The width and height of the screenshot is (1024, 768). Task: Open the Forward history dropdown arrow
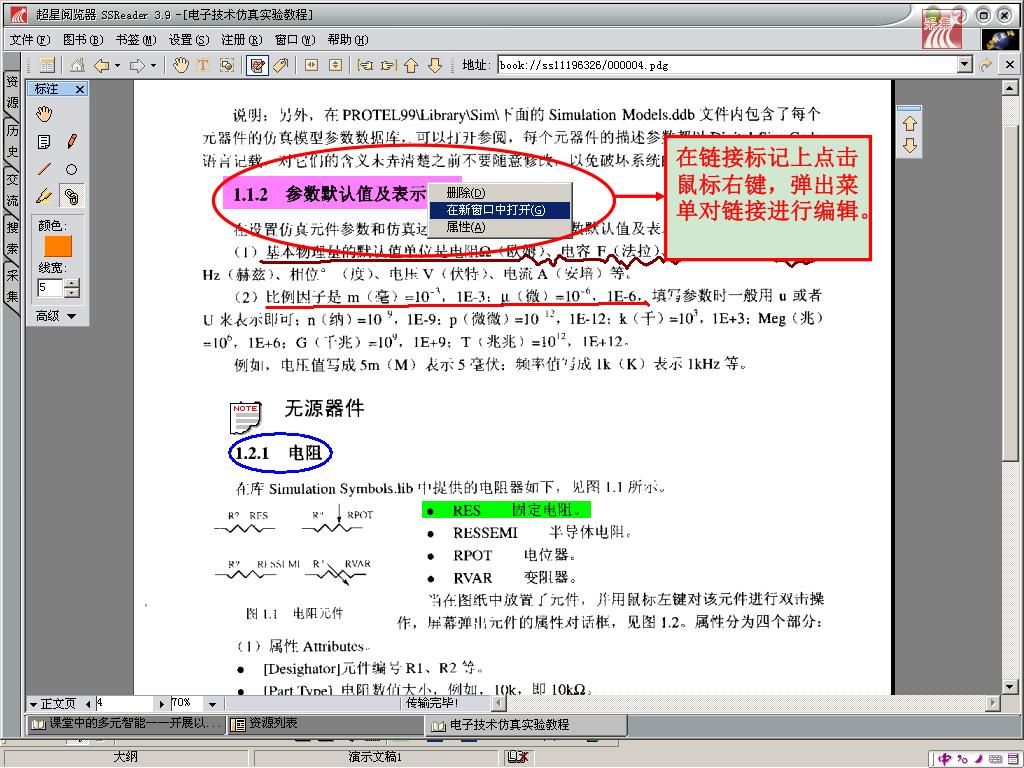pyautogui.click(x=153, y=65)
